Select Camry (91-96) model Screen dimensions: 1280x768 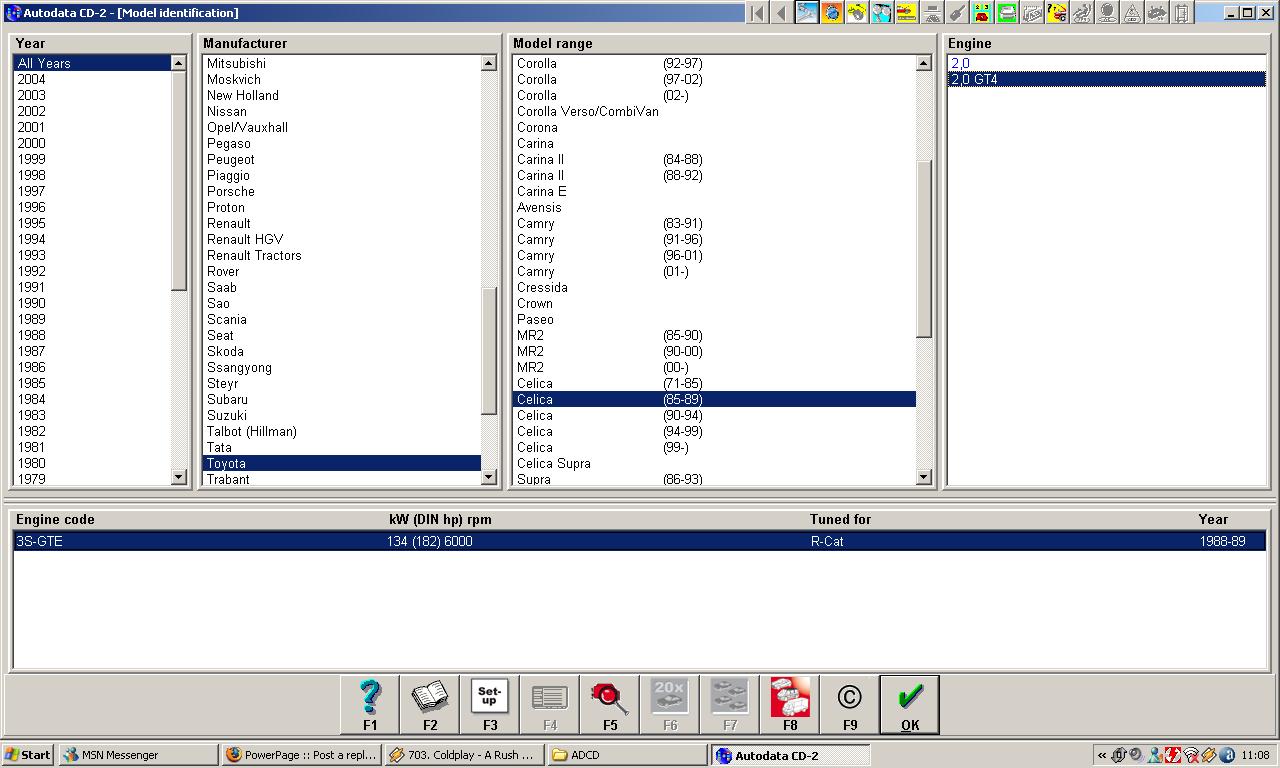point(714,239)
